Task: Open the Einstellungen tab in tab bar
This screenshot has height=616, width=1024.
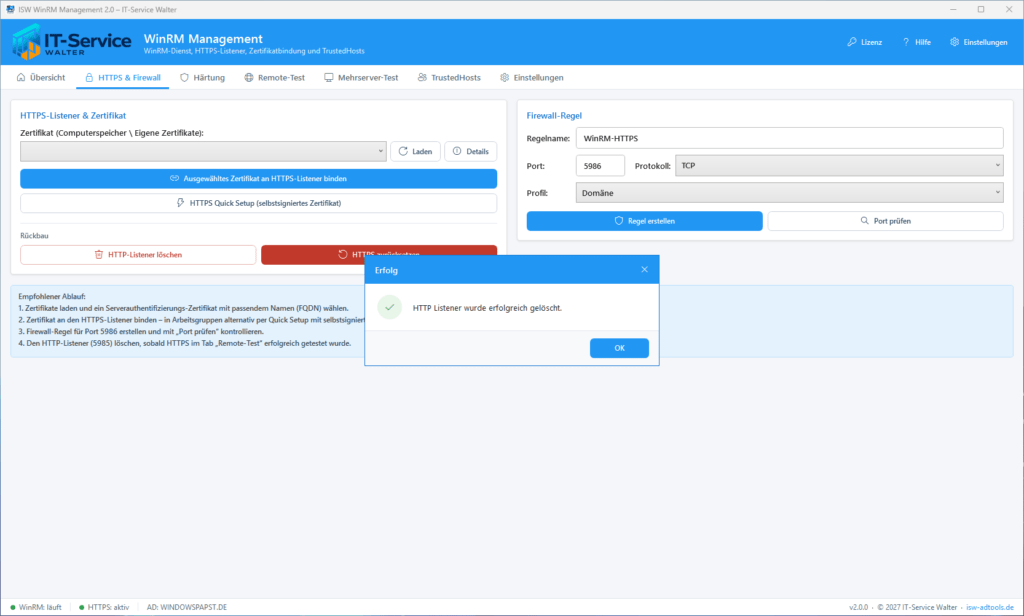Action: point(532,78)
